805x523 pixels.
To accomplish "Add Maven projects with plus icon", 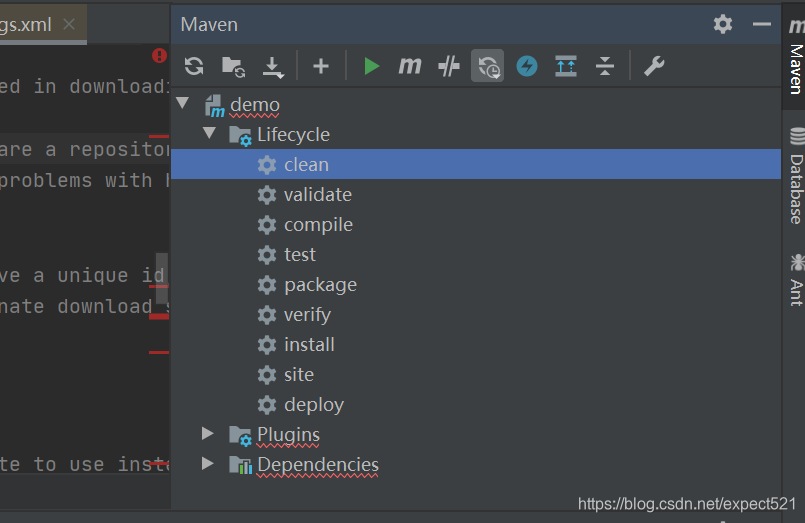I will 321,66.
